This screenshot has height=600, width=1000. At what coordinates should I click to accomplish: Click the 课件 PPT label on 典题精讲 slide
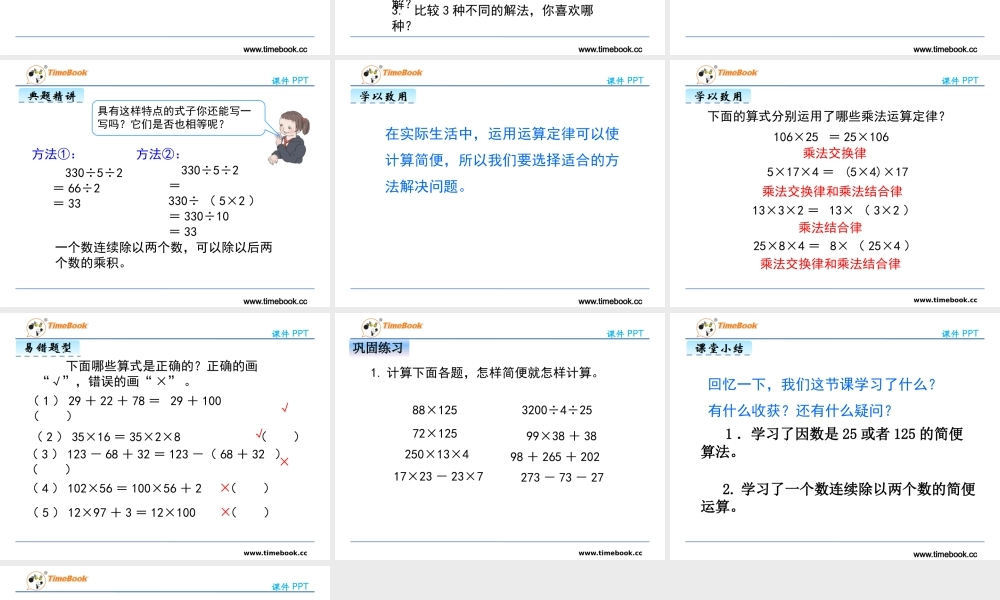[x=290, y=81]
